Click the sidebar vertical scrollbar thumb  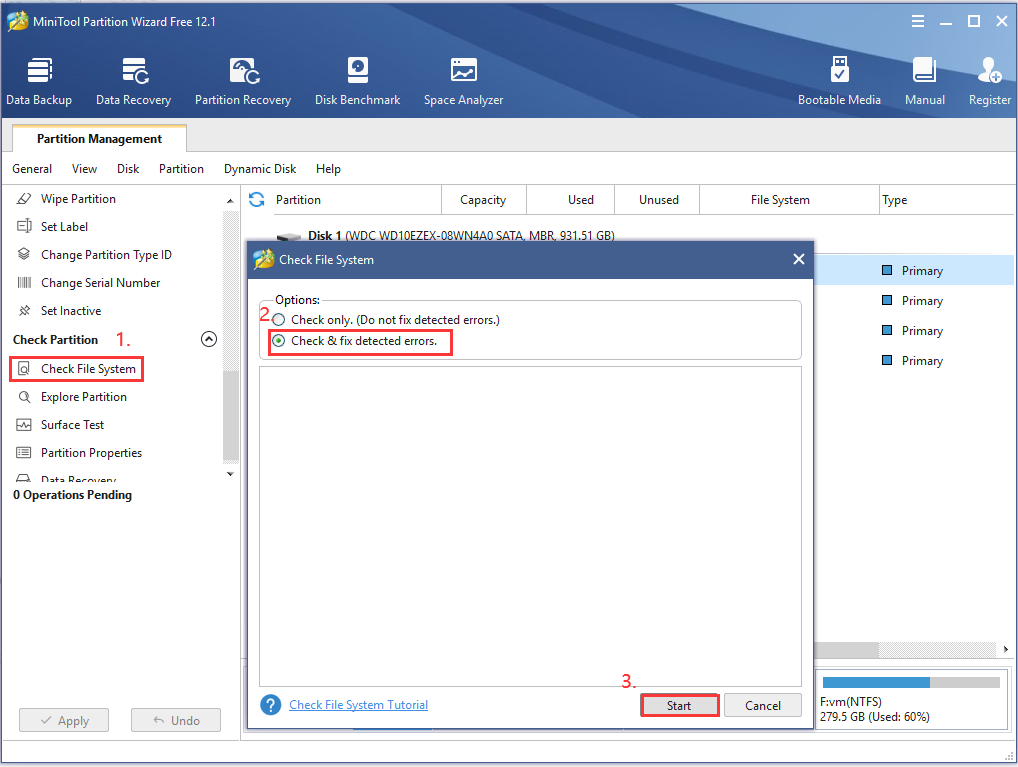[230, 415]
